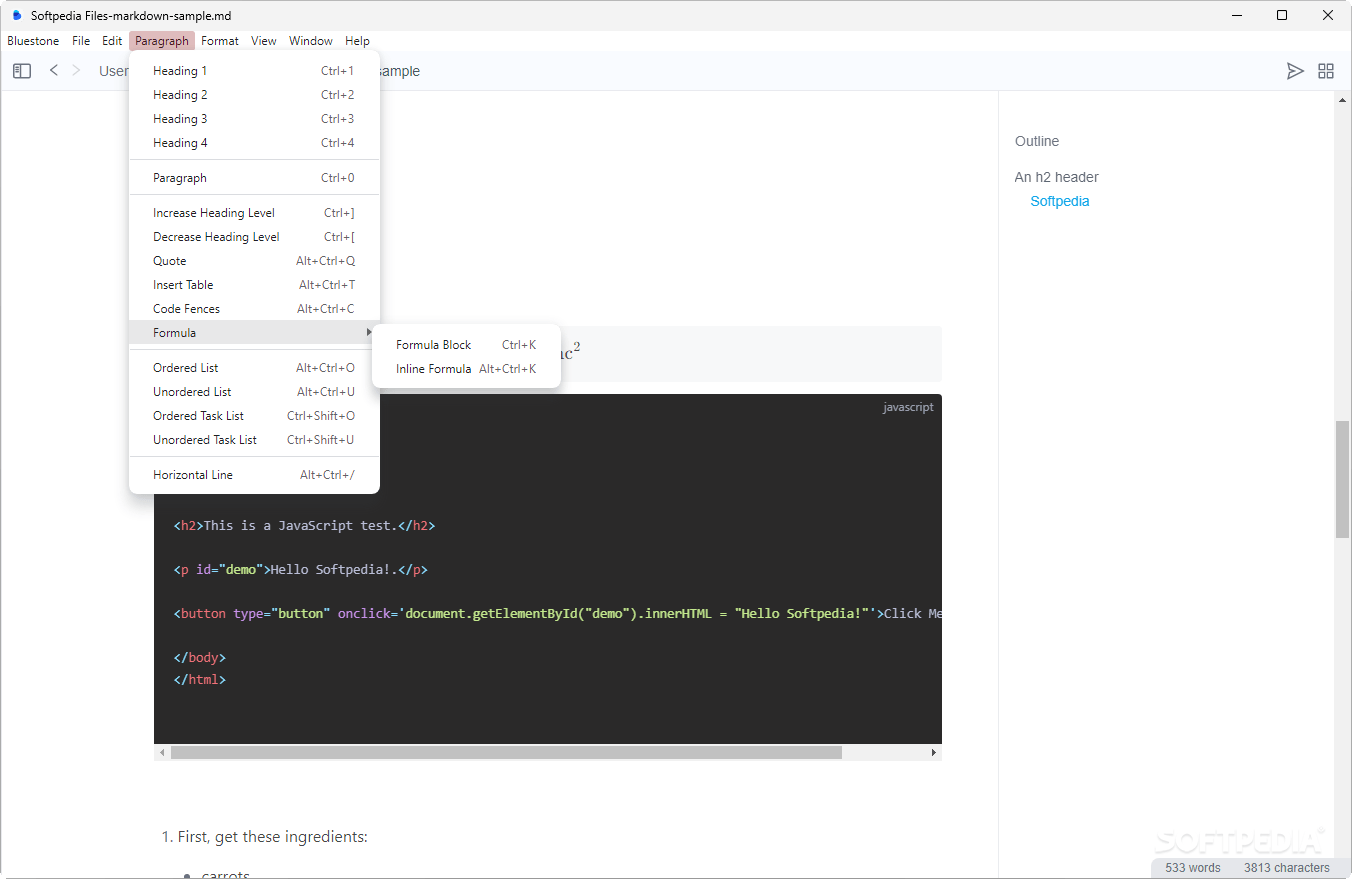Open the File menu

(81, 41)
